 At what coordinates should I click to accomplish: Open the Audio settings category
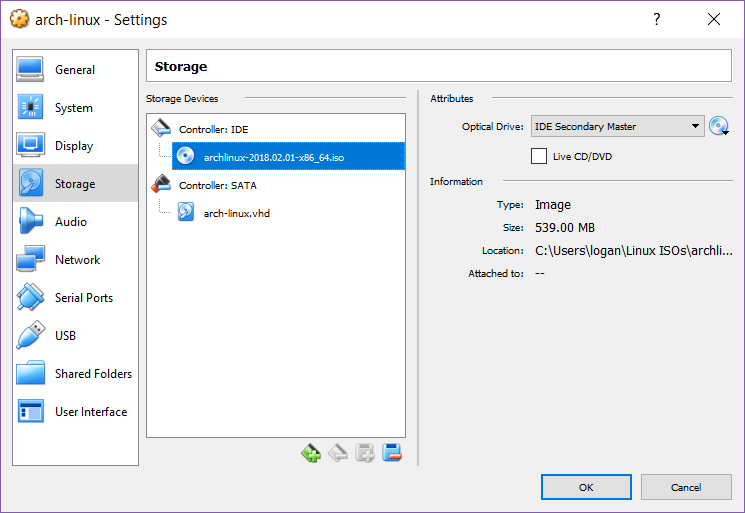[76, 221]
